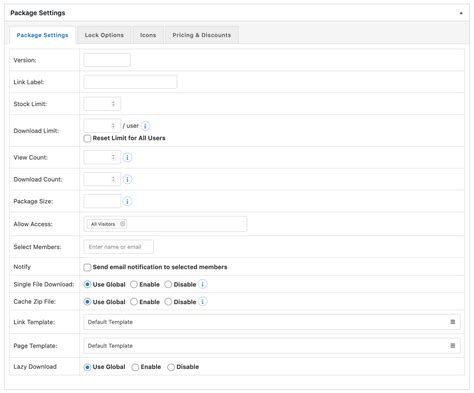Set Lazy Download to Enable
The height and width of the screenshot is (393, 474).
click(x=135, y=367)
